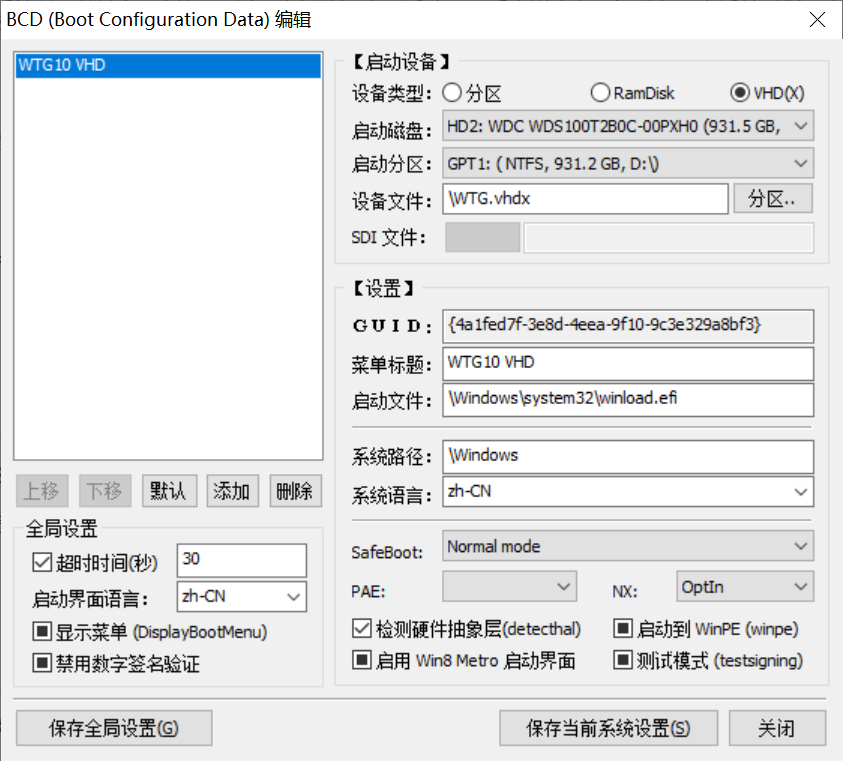Choose the 分区 device type radio button
843x761 pixels.
point(452,93)
